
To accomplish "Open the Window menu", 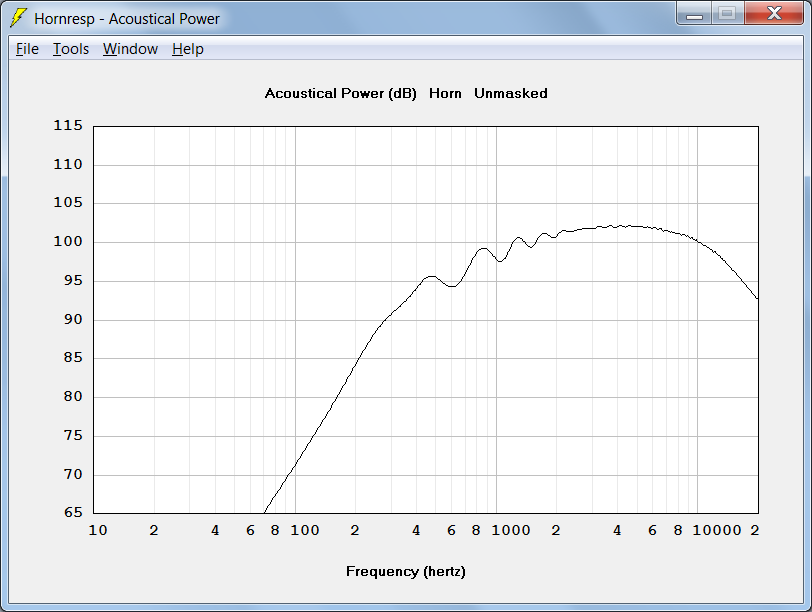I will click(130, 49).
